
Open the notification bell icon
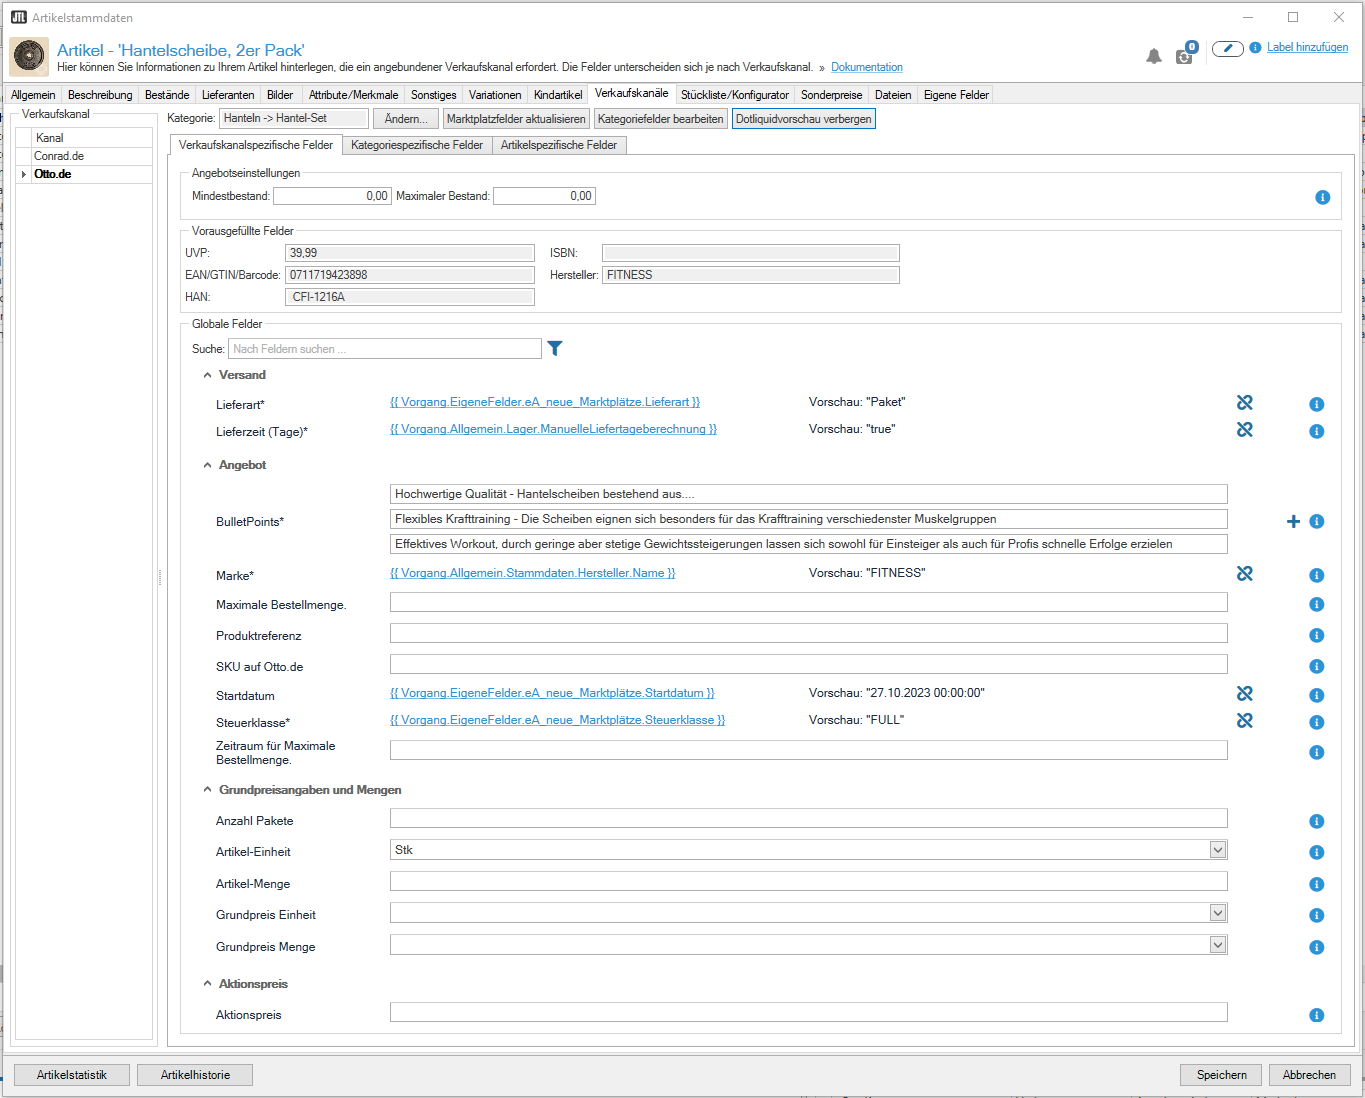(1154, 56)
